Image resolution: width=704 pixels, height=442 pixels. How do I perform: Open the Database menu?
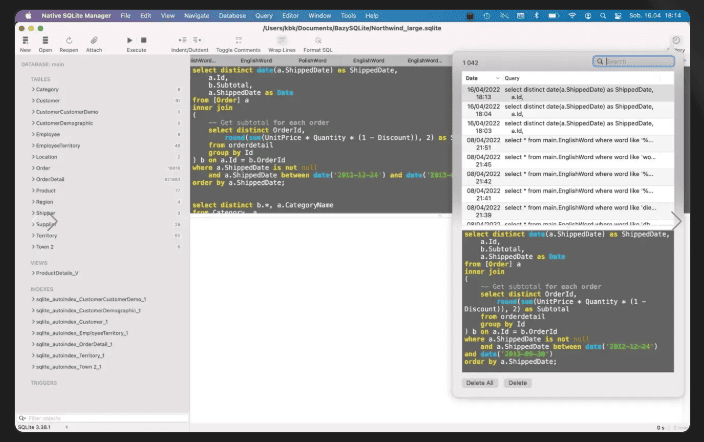coord(232,16)
